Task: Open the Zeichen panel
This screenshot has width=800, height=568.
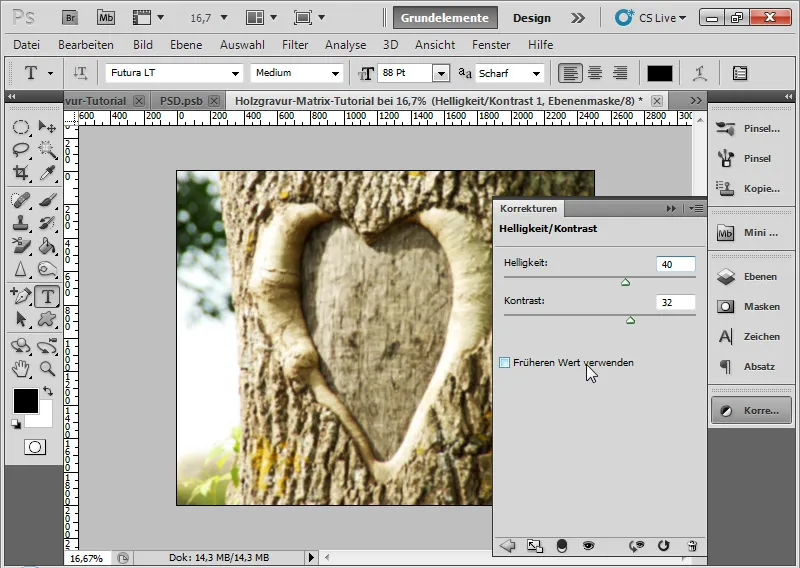Action: click(751, 337)
